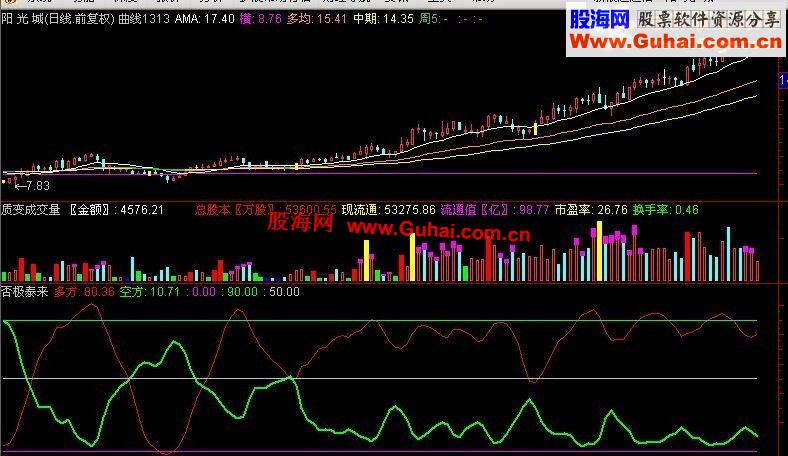Click the green 周5 label
The width and height of the screenshot is (788, 456).
pos(433,20)
